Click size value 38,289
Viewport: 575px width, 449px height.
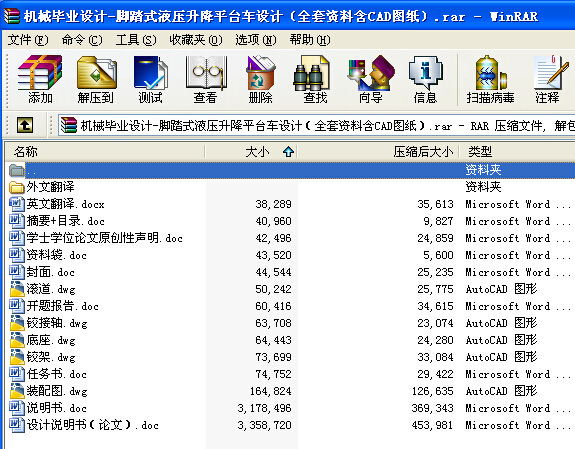pyautogui.click(x=274, y=204)
